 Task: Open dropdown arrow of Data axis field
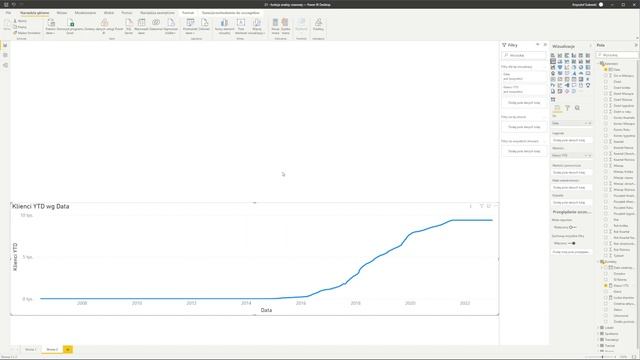[586, 123]
